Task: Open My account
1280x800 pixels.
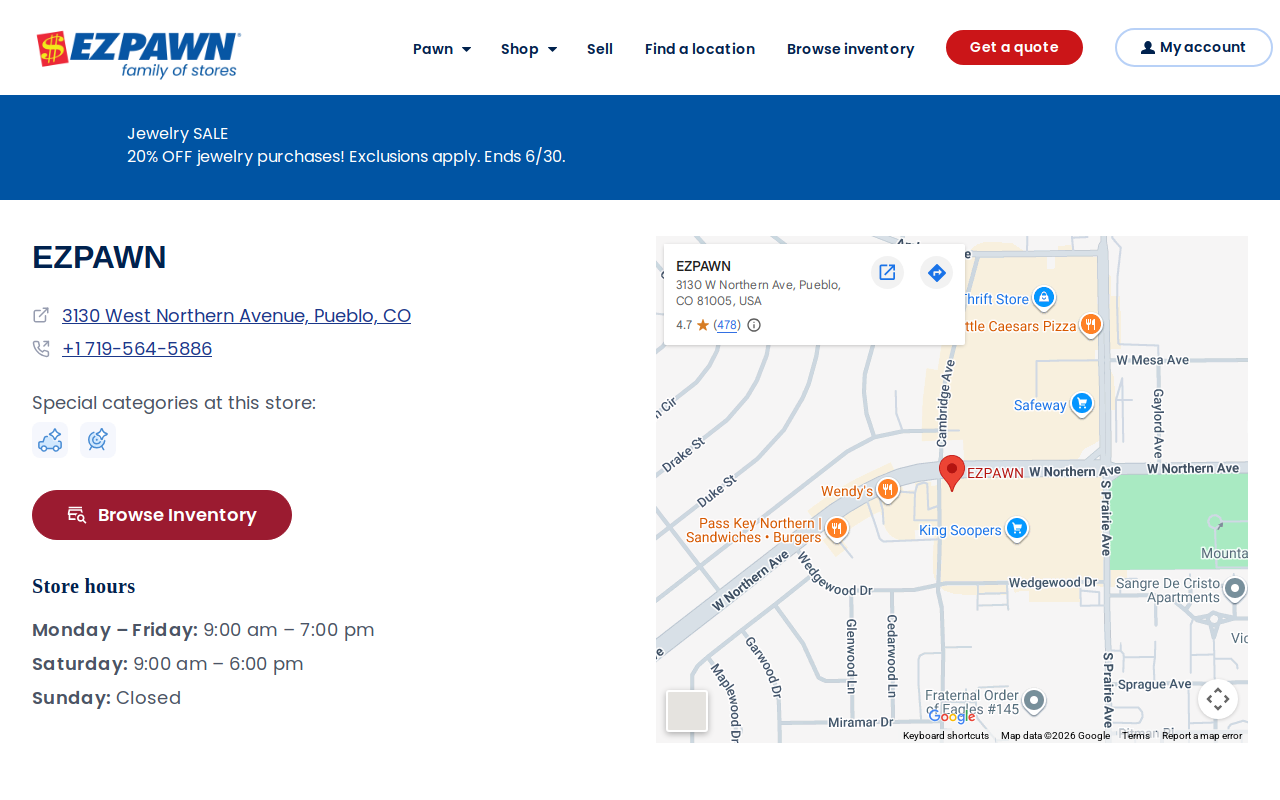Action: coord(1193,47)
